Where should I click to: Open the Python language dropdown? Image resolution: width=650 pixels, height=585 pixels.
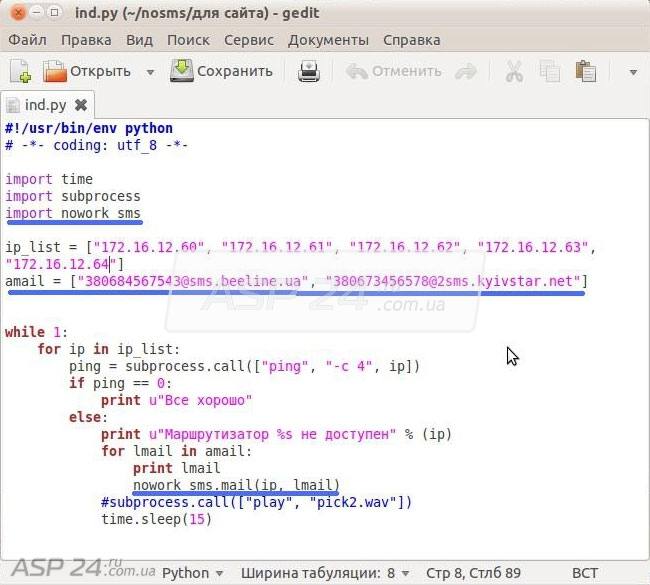(192, 573)
